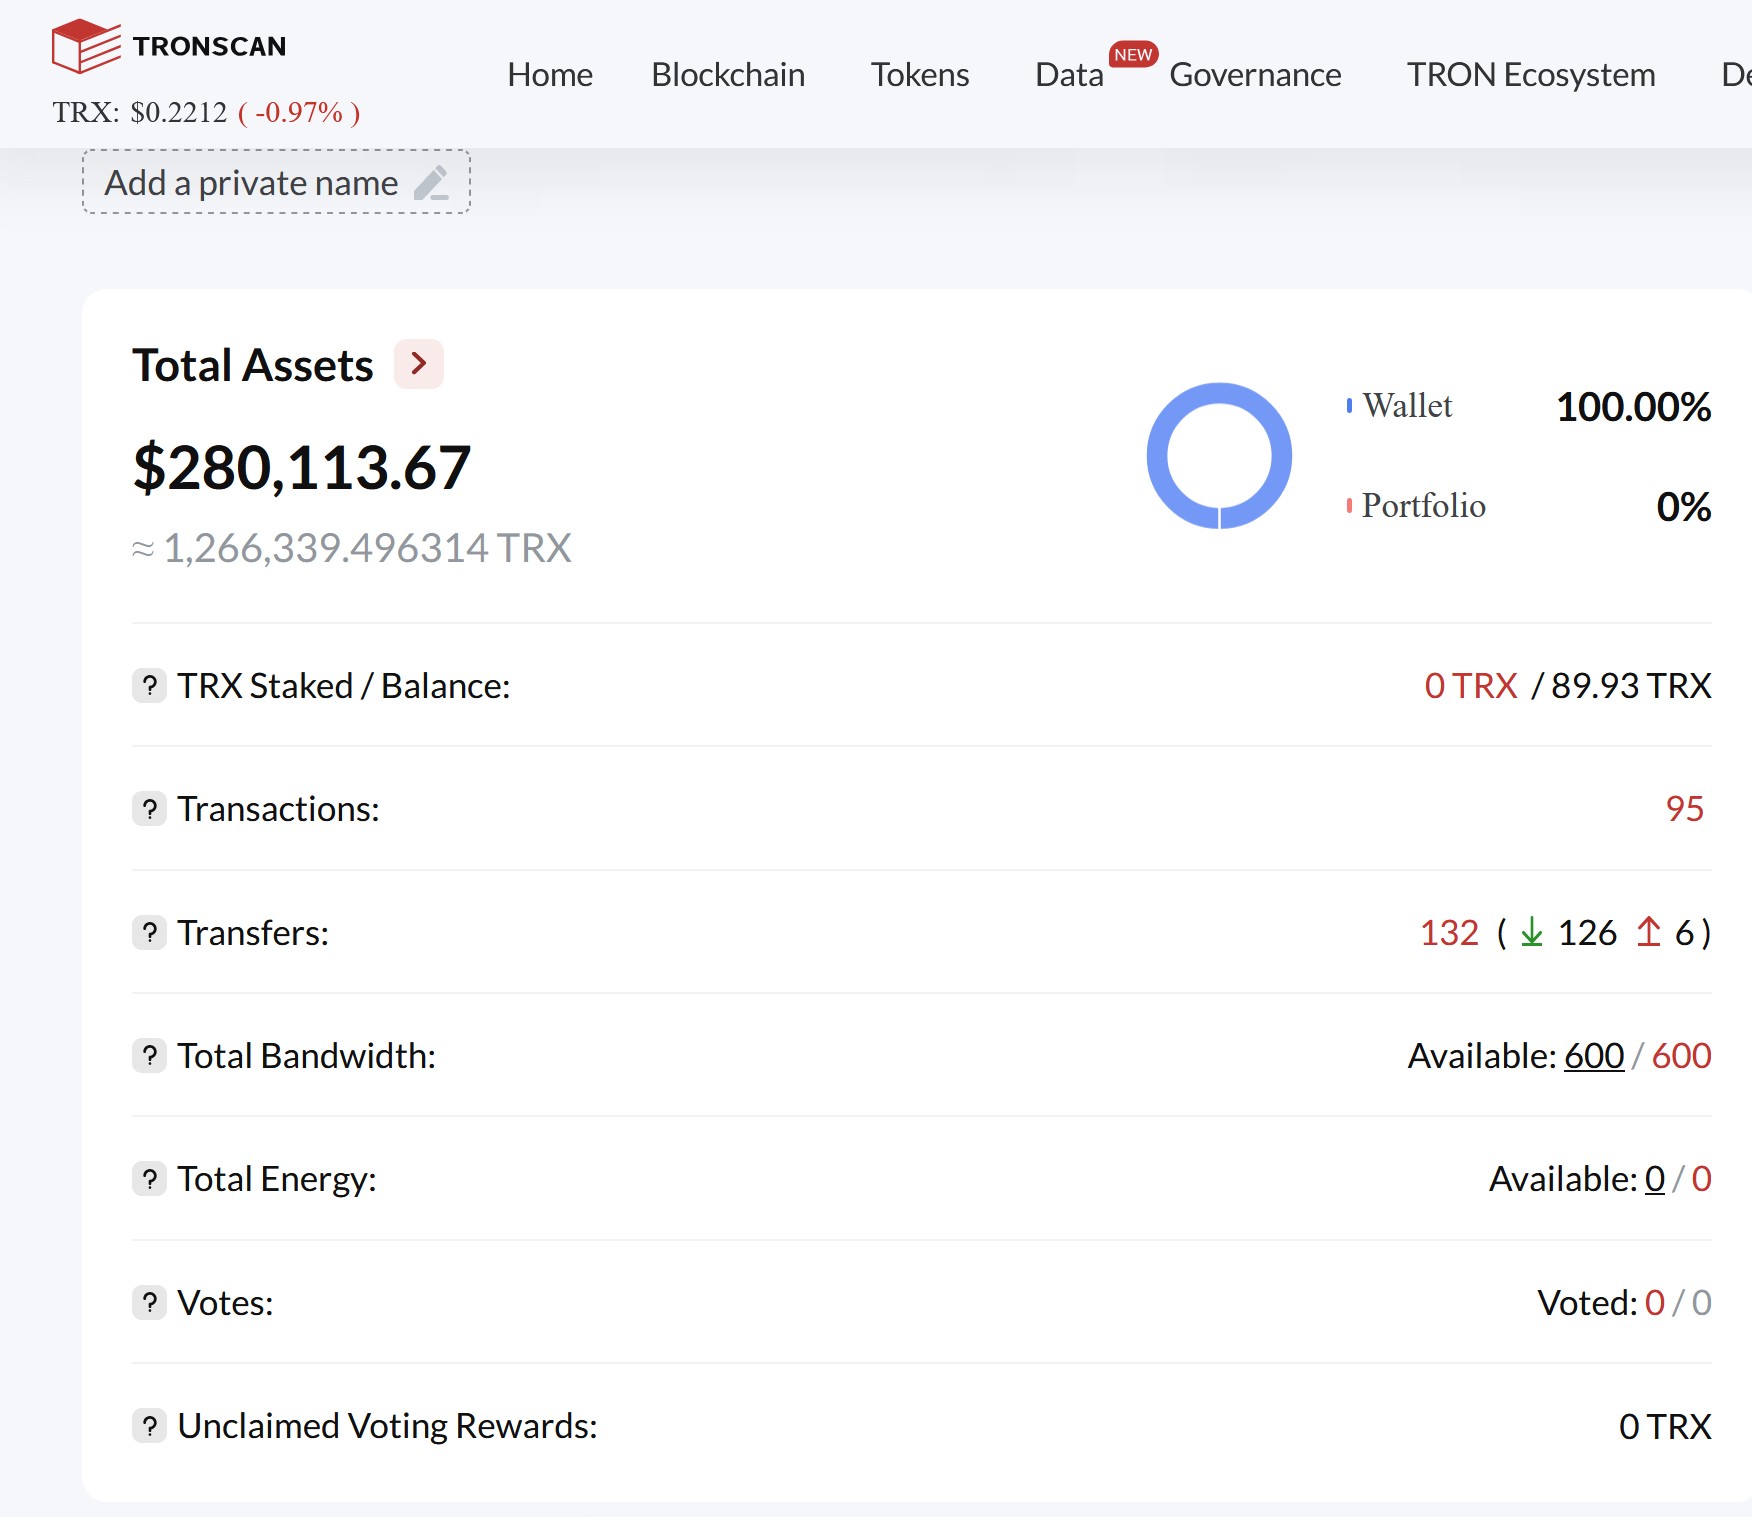The image size is (1752, 1517).
Task: Click help icon for Unclaimed Voting Rewards
Action: click(150, 1426)
